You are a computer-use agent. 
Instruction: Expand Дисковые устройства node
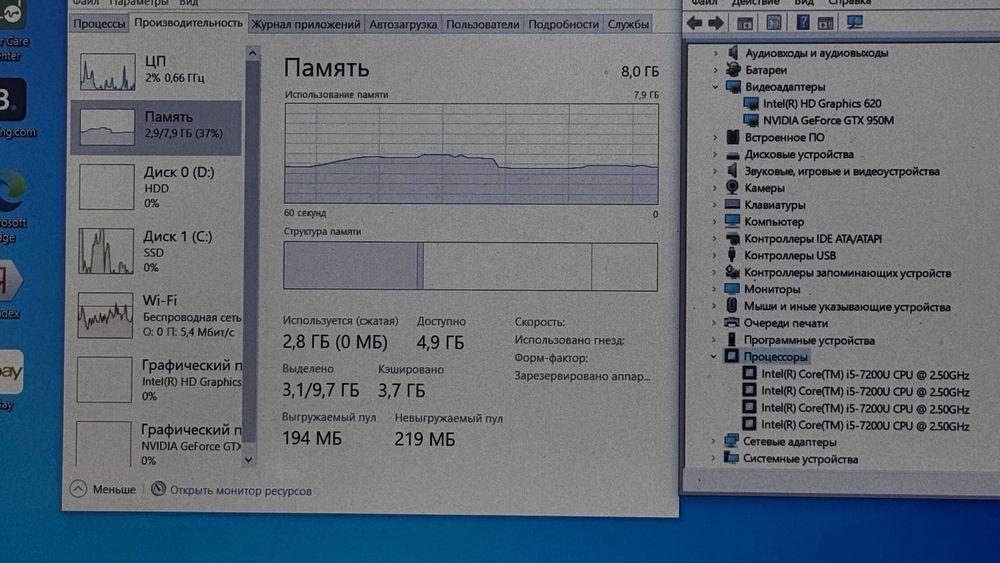pos(716,154)
